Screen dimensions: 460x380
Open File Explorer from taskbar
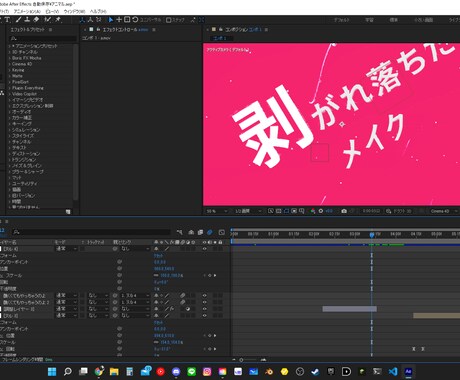tap(114, 372)
